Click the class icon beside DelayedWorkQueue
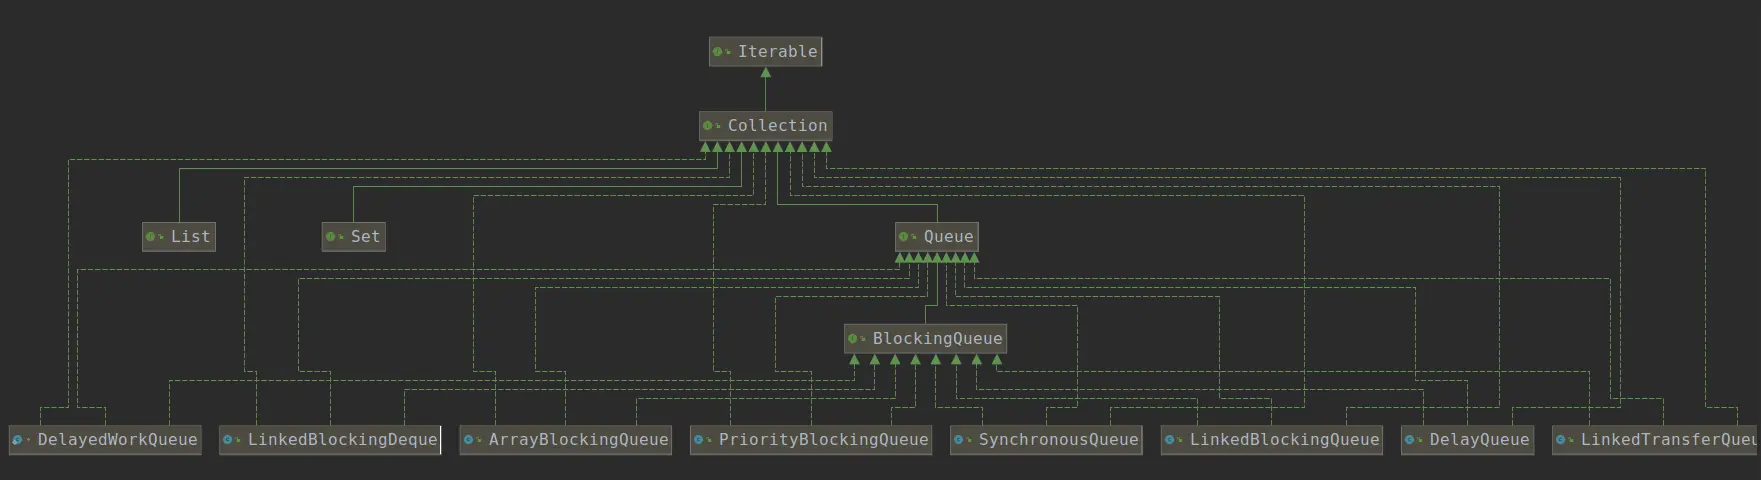The width and height of the screenshot is (1761, 480). click(19, 440)
